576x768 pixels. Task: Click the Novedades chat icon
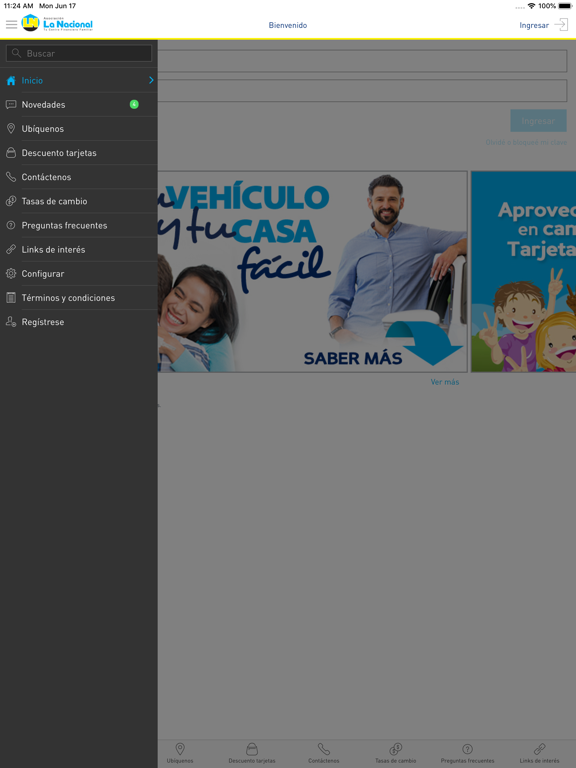click(x=11, y=104)
